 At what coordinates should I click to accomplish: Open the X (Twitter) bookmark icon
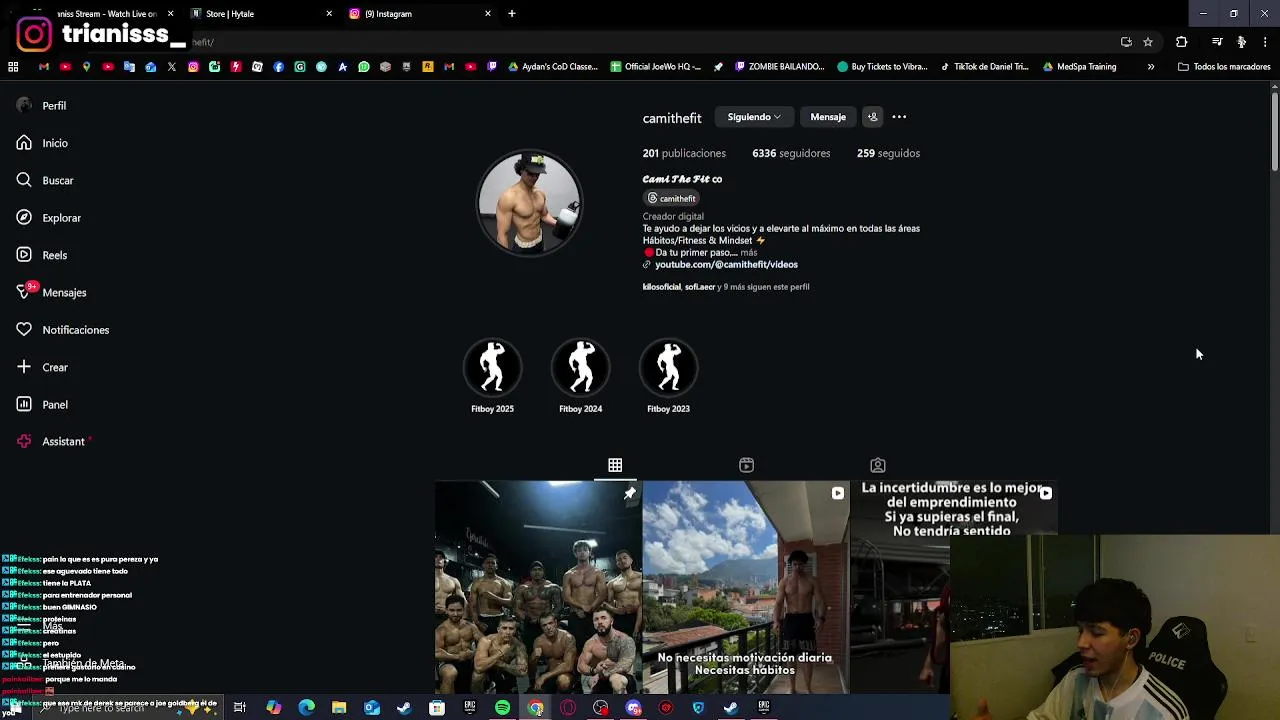pyautogui.click(x=172, y=67)
